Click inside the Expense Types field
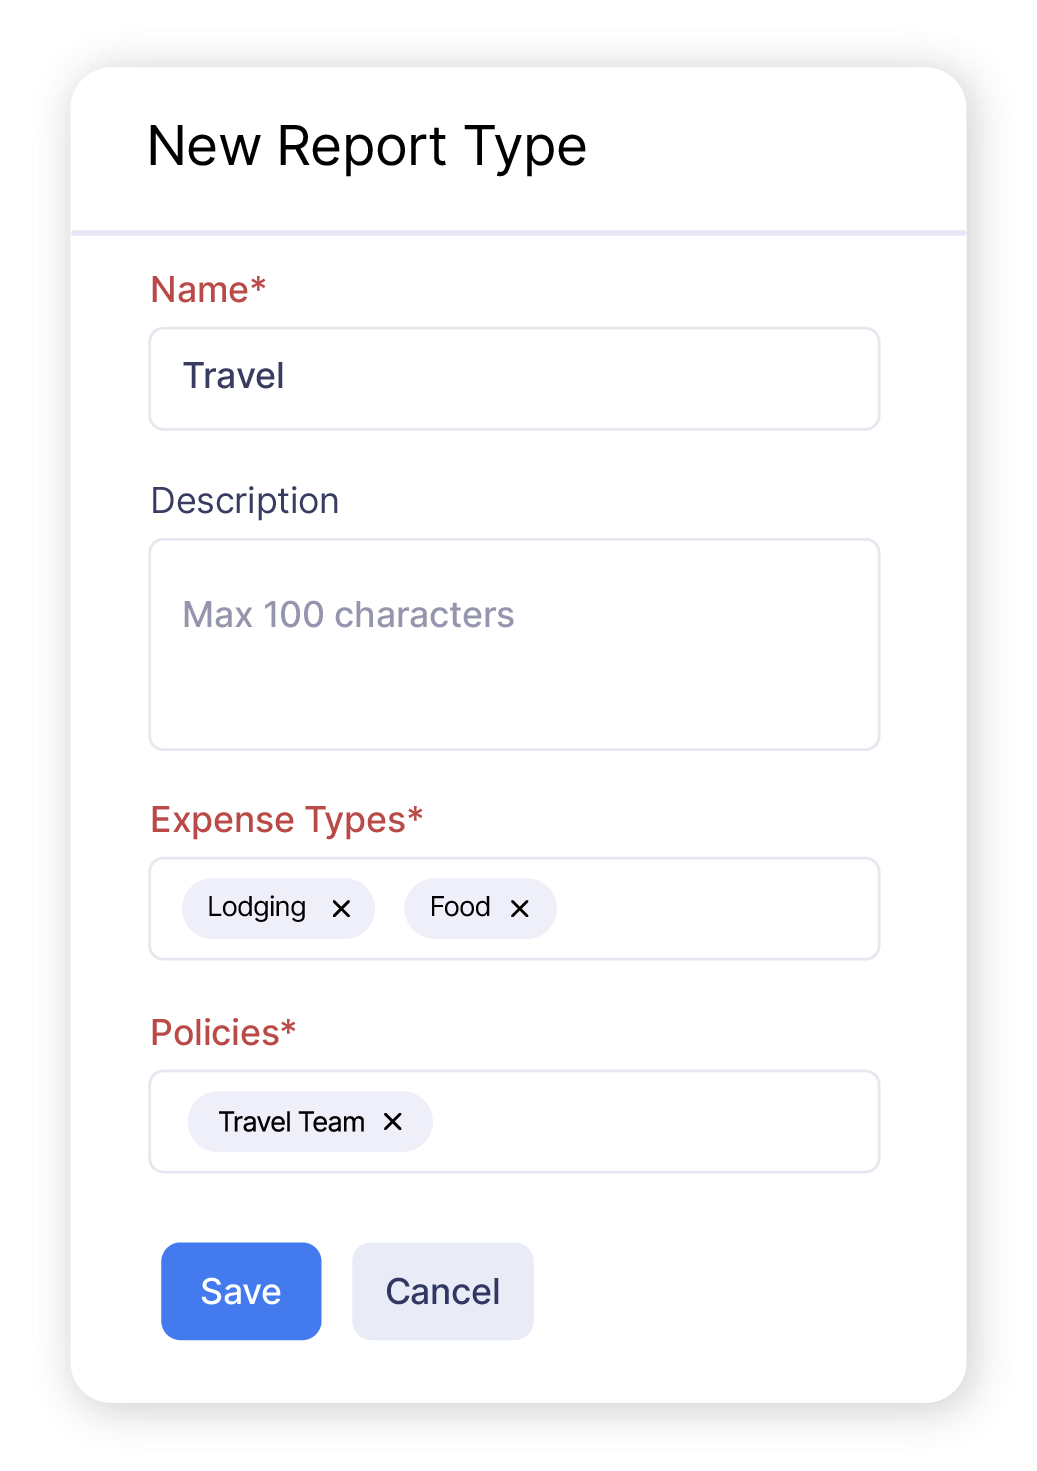 [700, 909]
